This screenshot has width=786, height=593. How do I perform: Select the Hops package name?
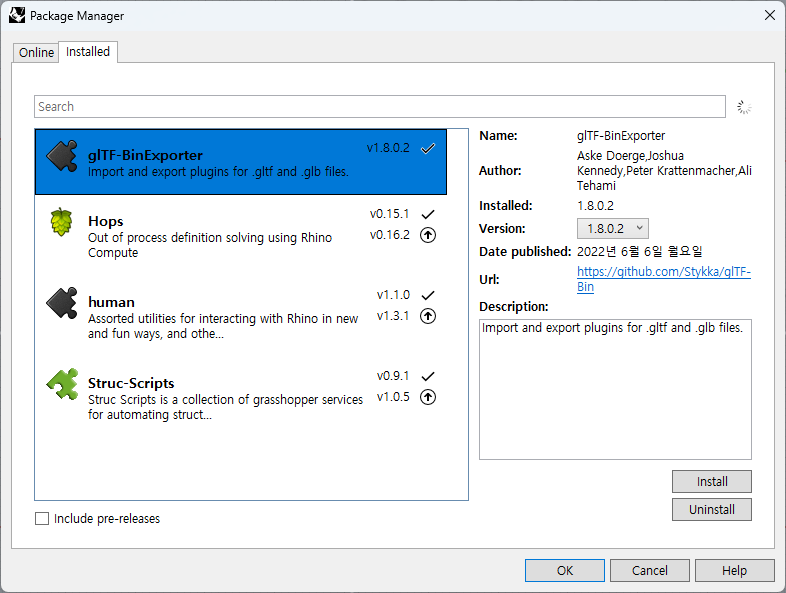point(106,222)
